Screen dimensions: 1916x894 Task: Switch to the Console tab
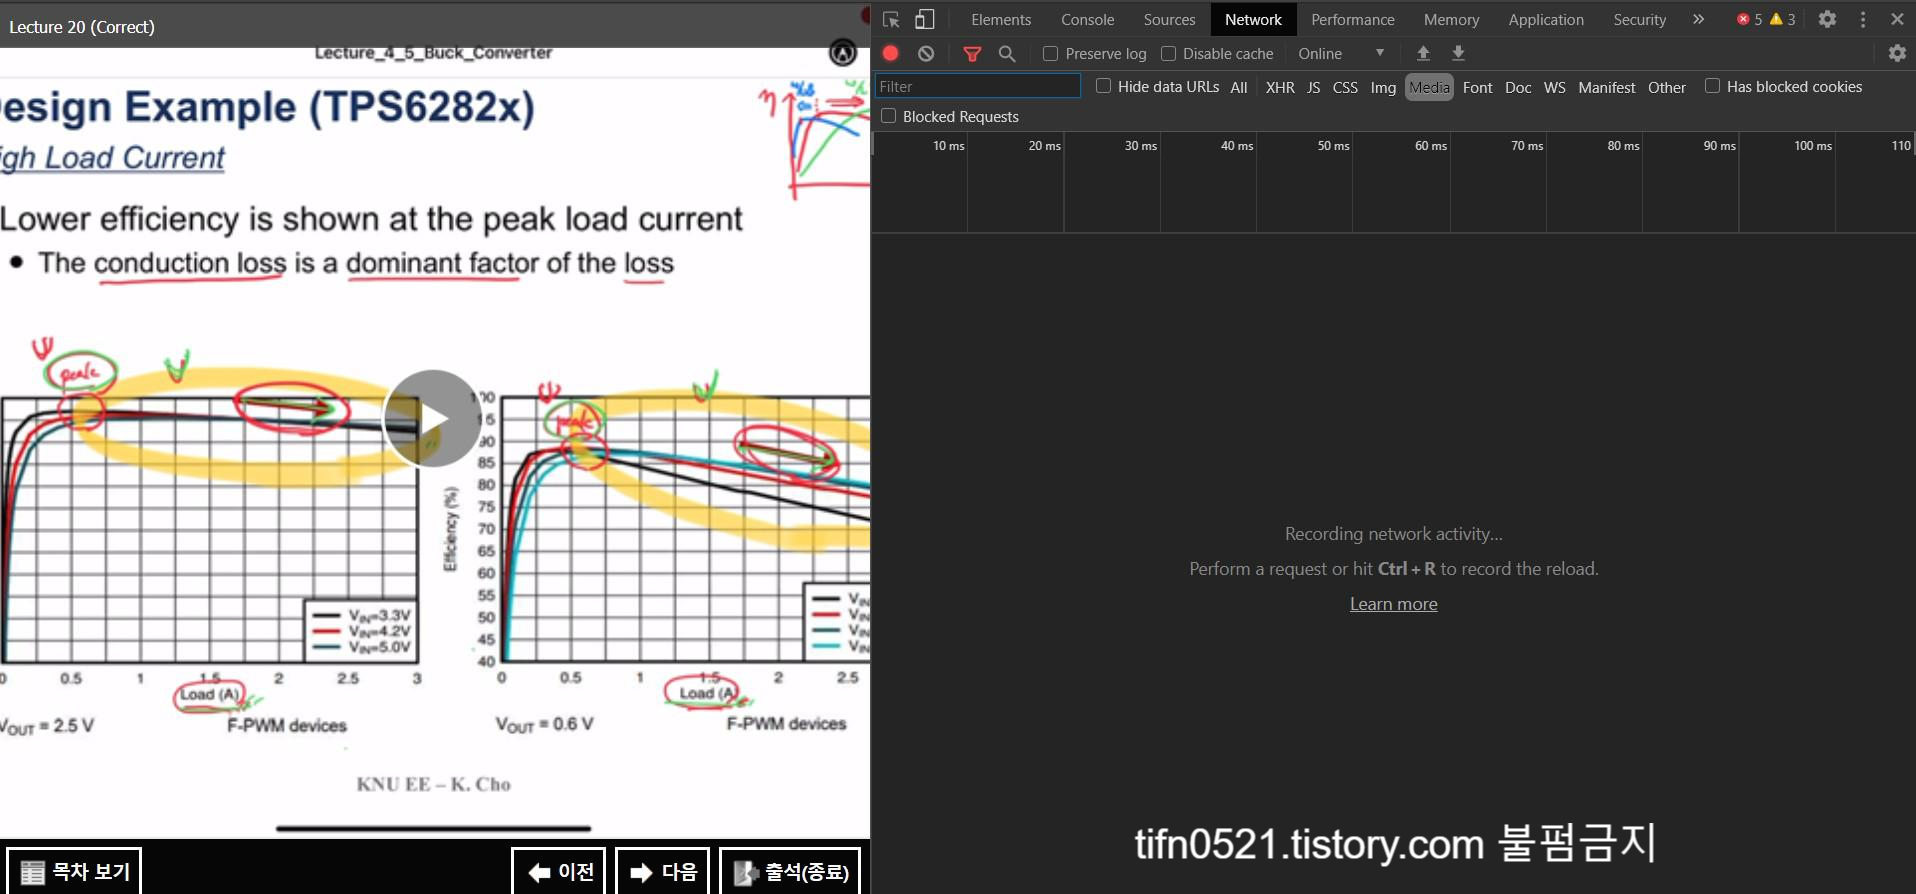pyautogui.click(x=1087, y=19)
